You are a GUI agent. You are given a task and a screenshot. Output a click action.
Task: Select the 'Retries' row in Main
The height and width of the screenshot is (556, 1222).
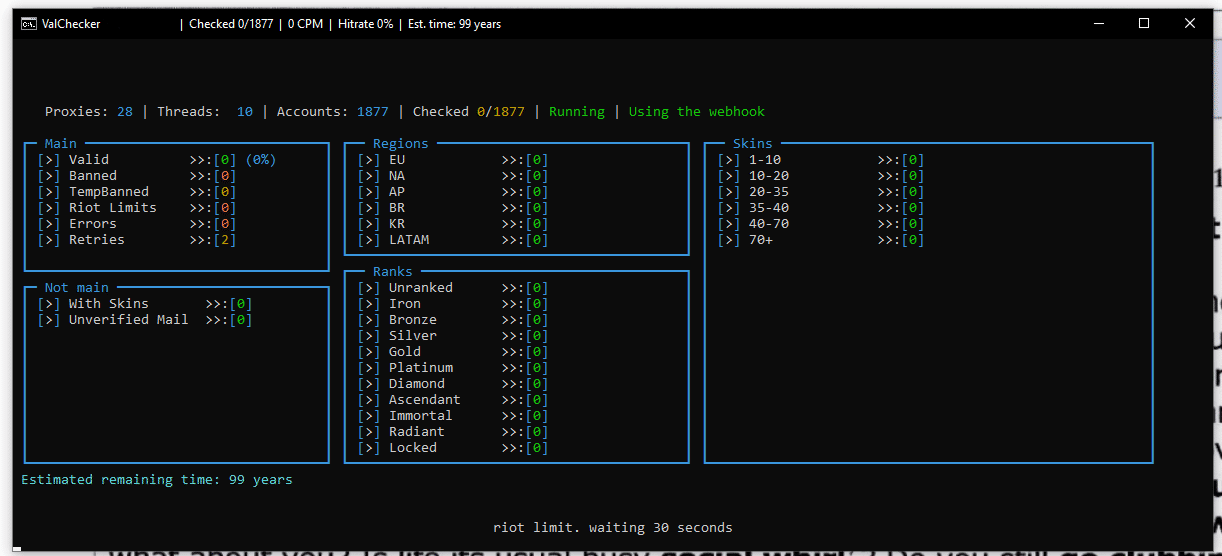137,240
